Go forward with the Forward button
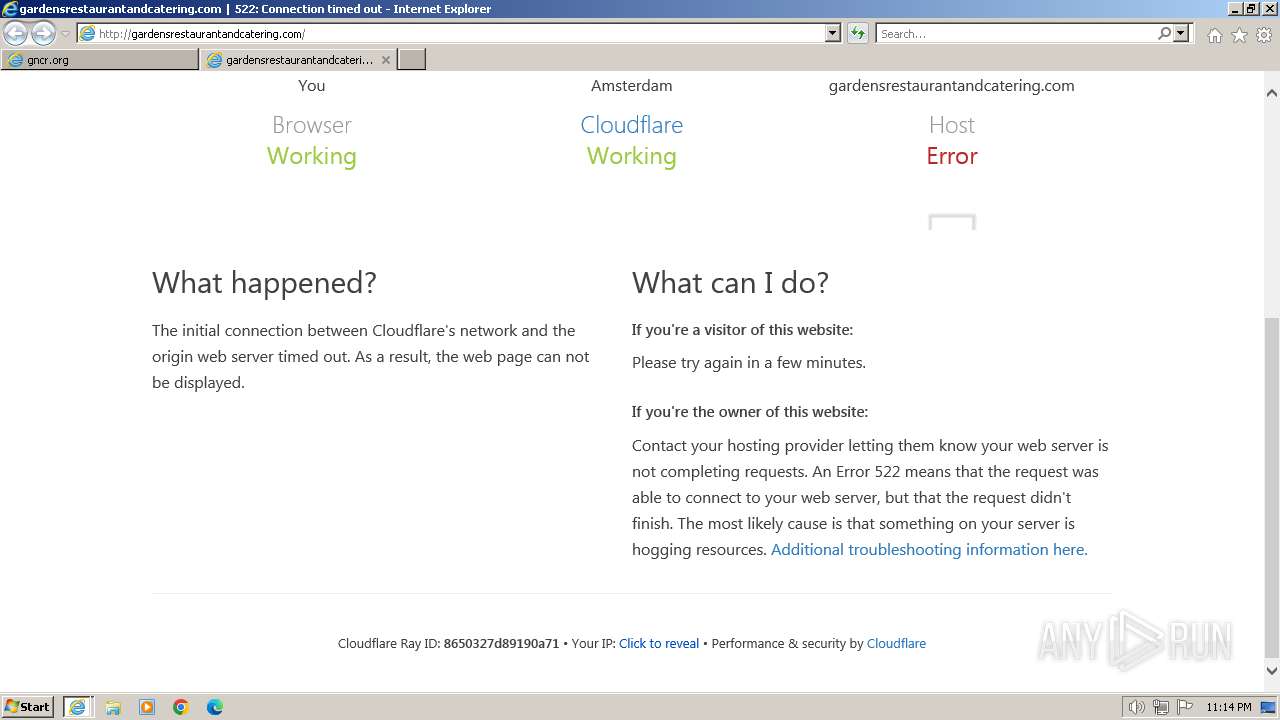 pos(43,34)
